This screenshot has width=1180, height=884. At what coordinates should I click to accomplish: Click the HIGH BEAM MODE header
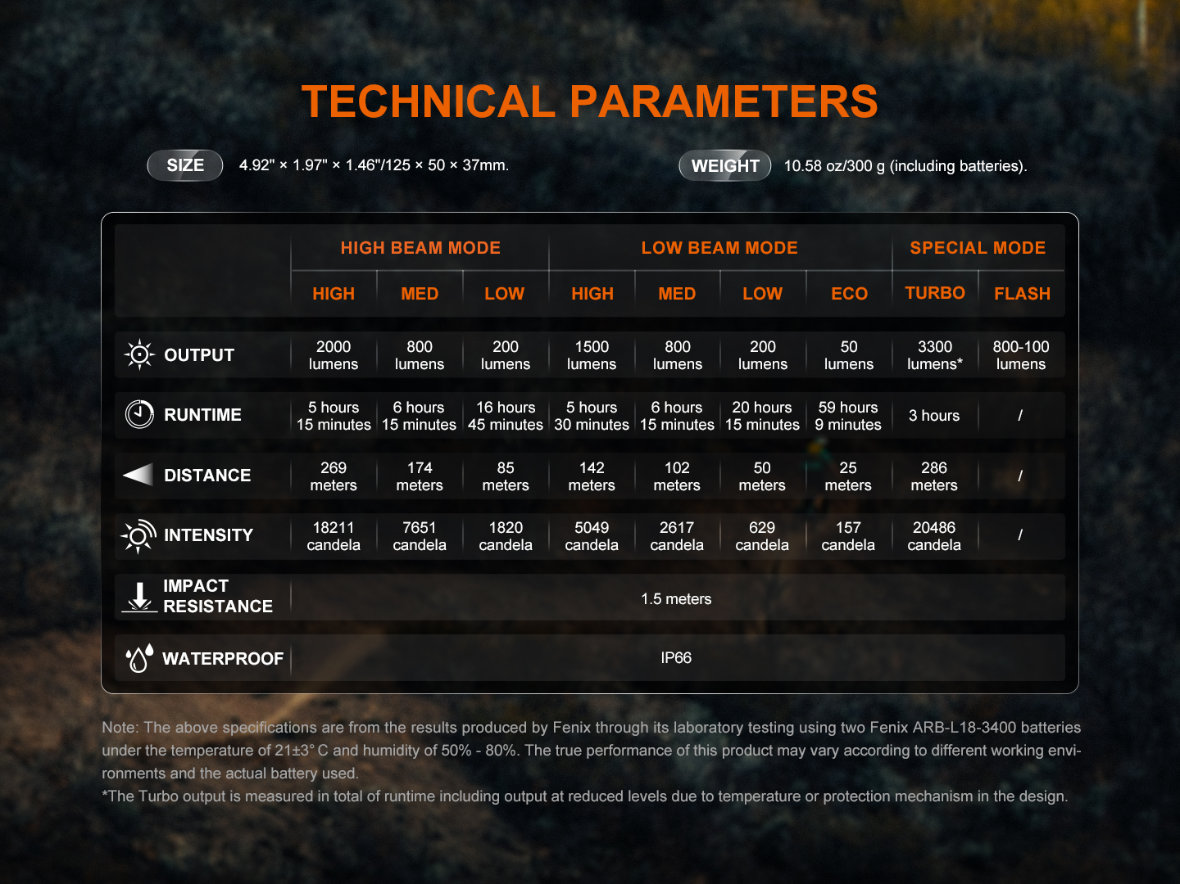point(421,248)
